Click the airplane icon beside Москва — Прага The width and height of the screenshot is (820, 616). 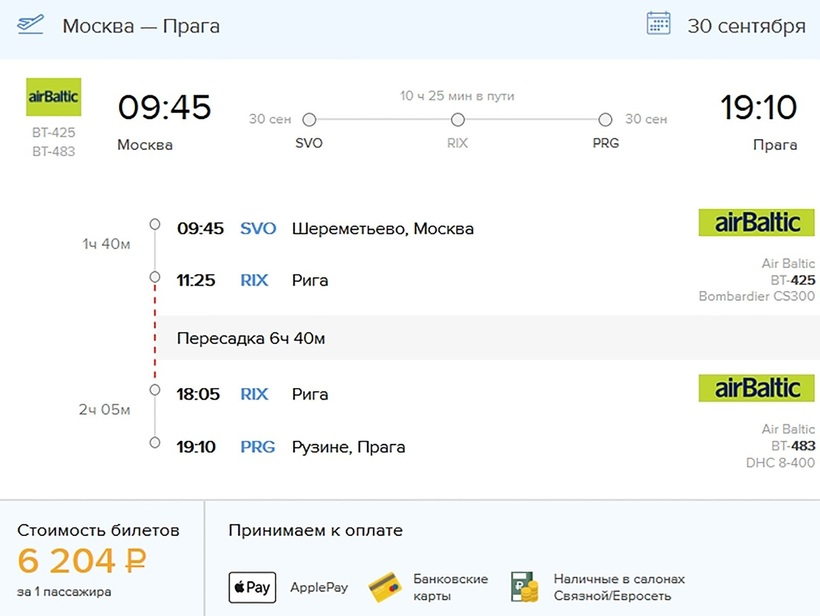pyautogui.click(x=31, y=25)
